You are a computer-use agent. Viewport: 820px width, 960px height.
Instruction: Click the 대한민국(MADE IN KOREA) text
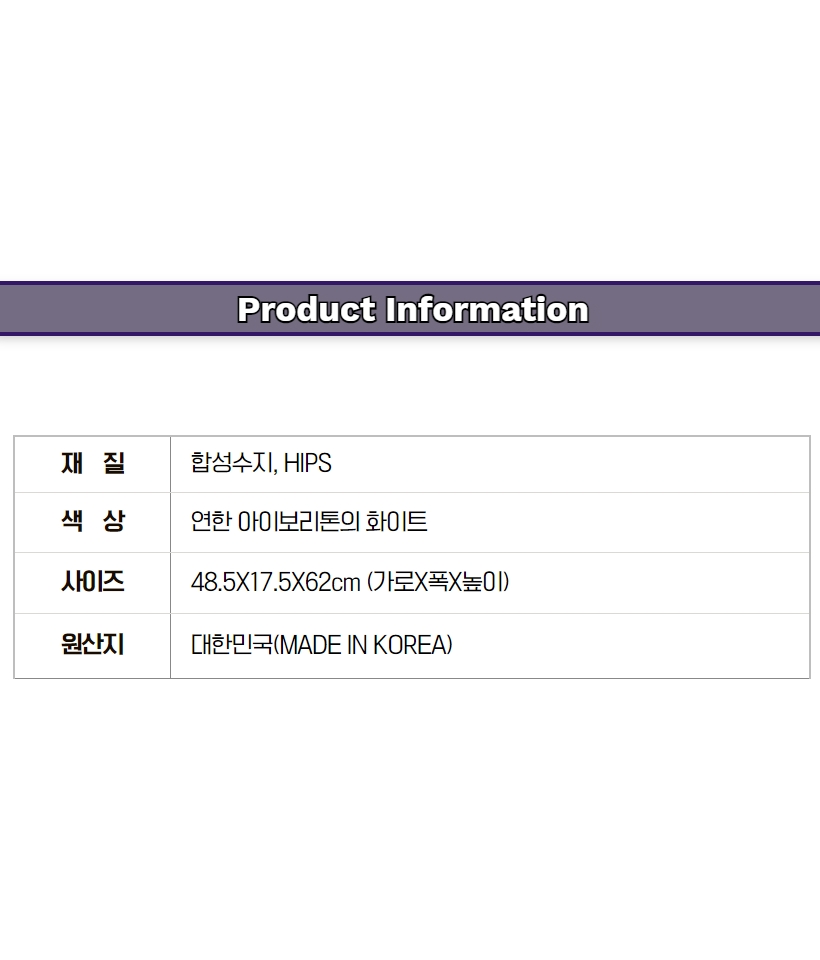click(322, 645)
